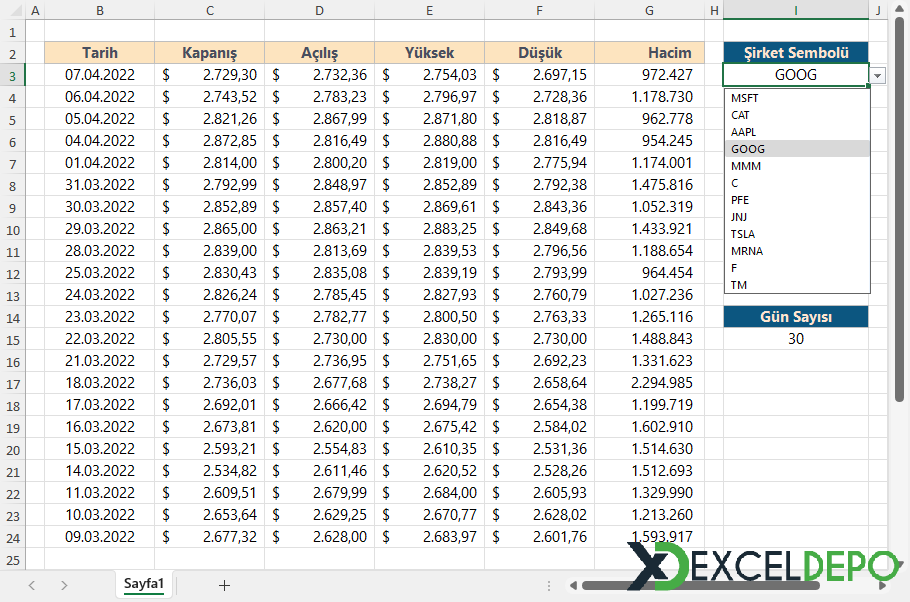Click the high price cell 2.684,00
Screen dimensions: 910x602
pos(429,493)
